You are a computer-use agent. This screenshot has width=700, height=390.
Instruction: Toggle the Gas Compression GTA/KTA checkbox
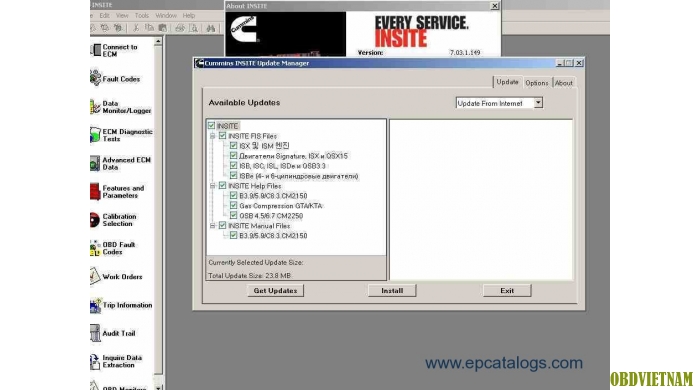coord(233,205)
